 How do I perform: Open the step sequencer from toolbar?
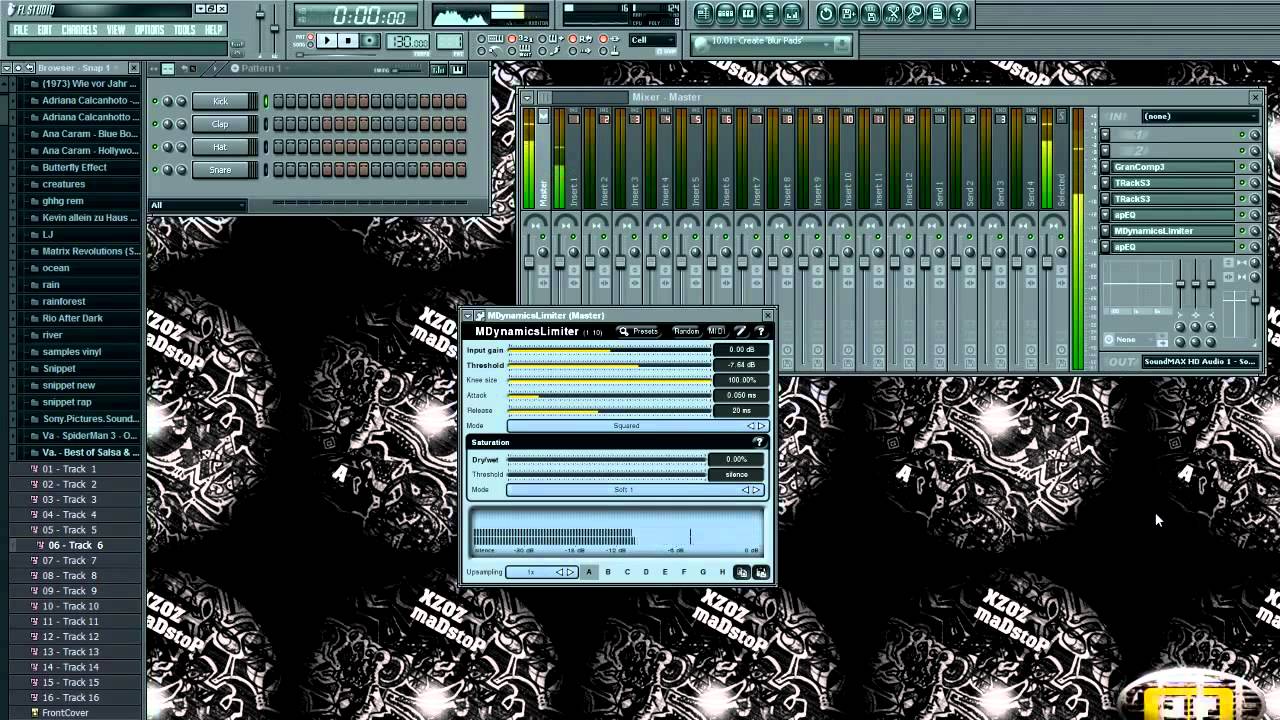725,14
